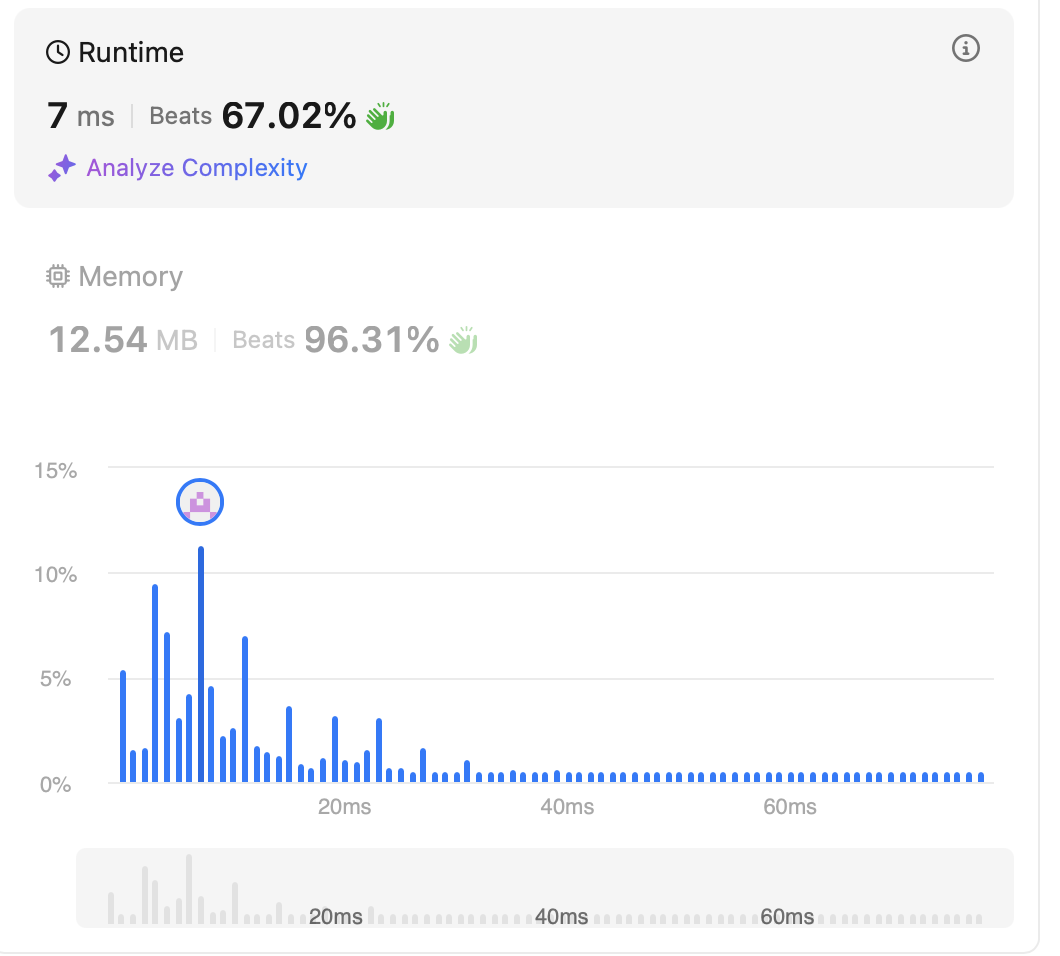The height and width of the screenshot is (956, 1060).
Task: Click the sparkle icon before Analyze Complexity
Action: coord(62,168)
